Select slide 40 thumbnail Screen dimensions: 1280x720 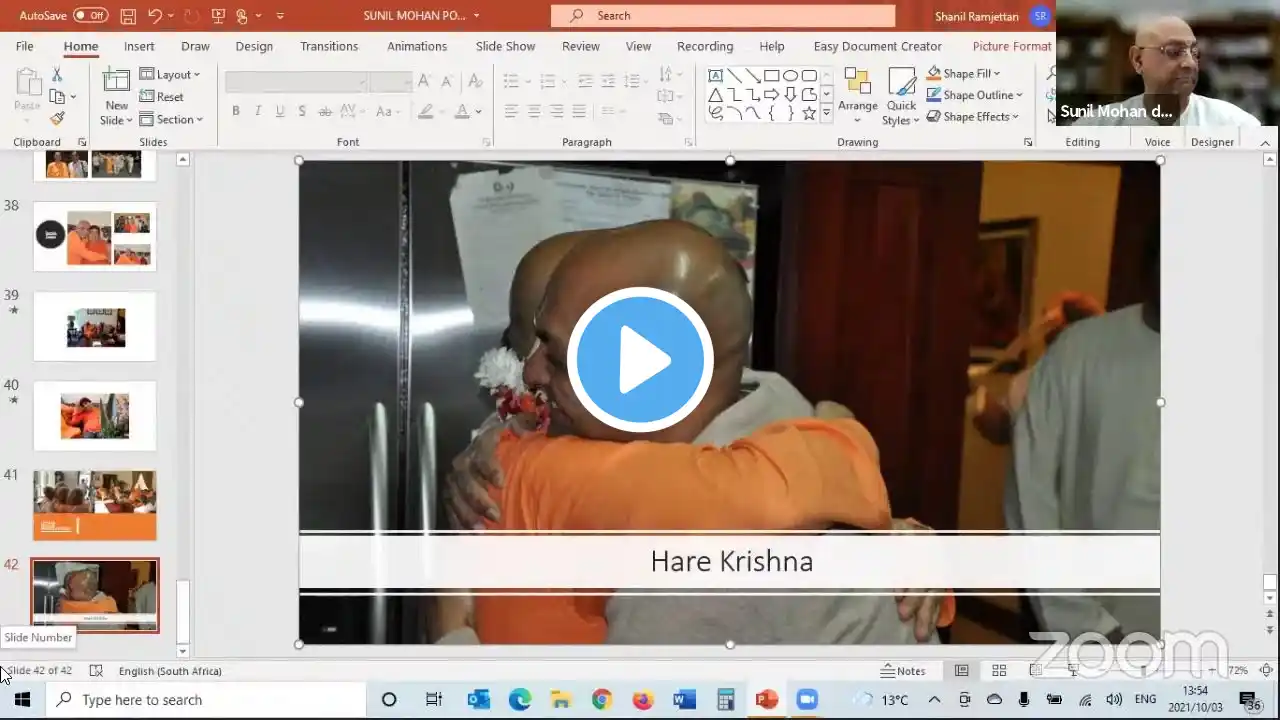click(x=95, y=416)
